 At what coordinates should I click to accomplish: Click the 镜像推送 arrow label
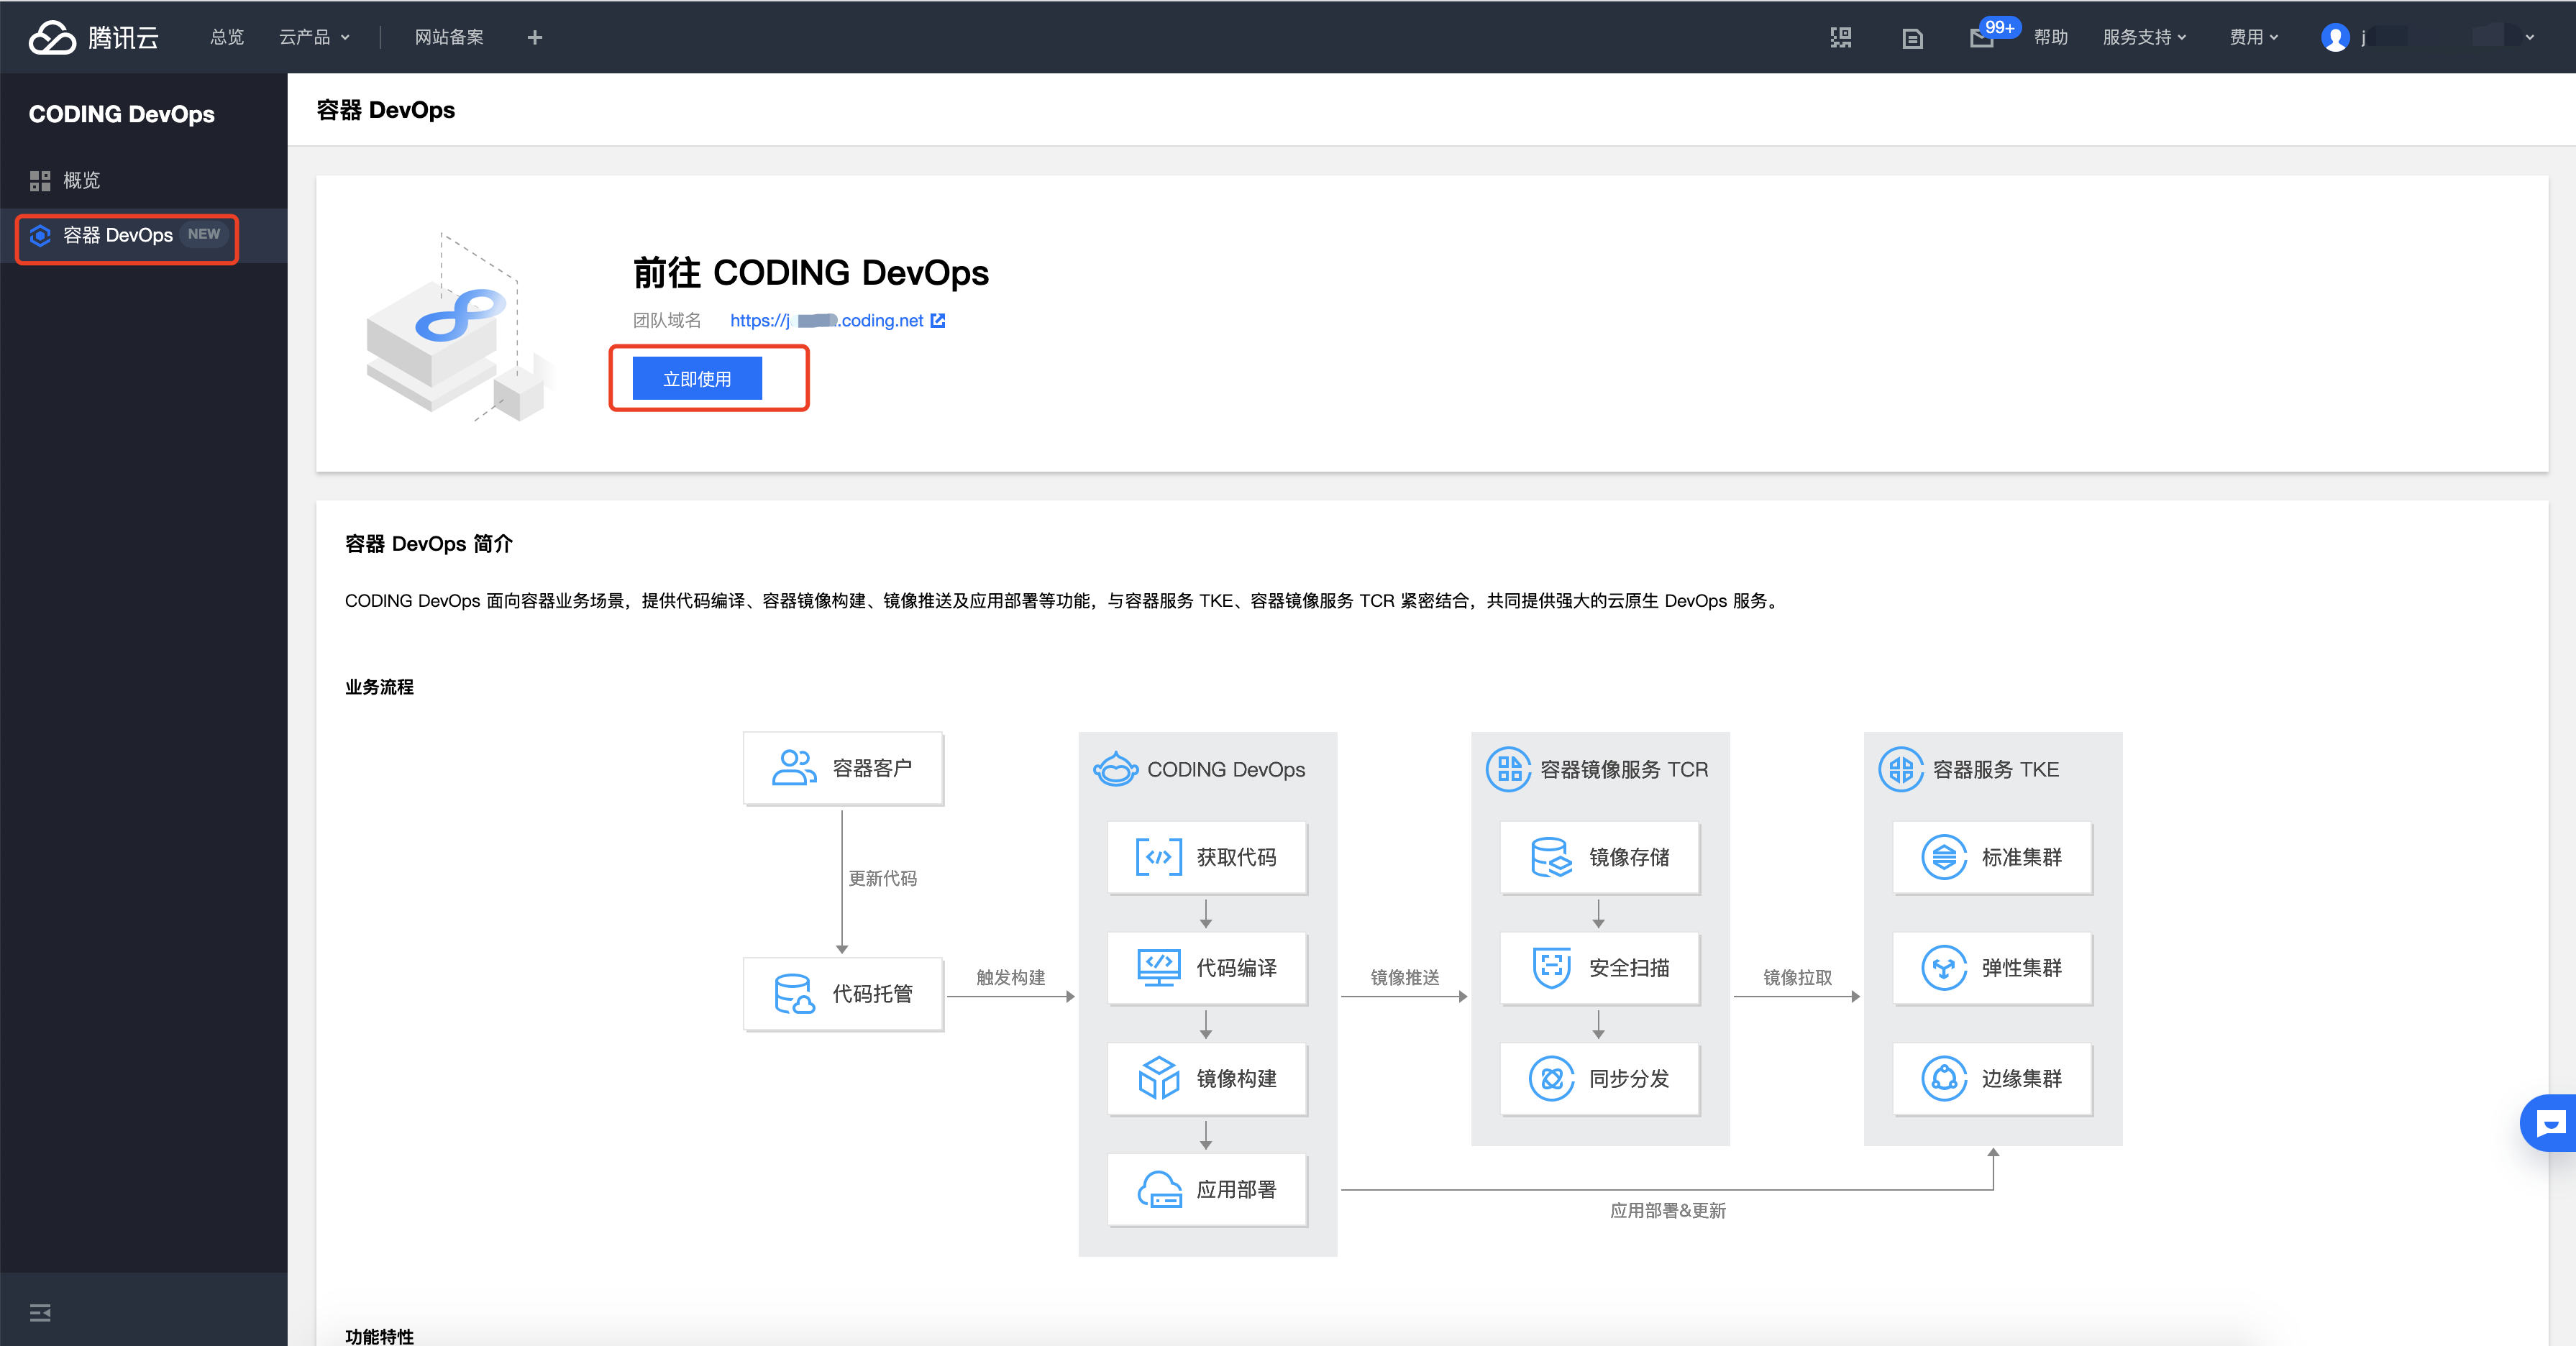[x=1404, y=977]
